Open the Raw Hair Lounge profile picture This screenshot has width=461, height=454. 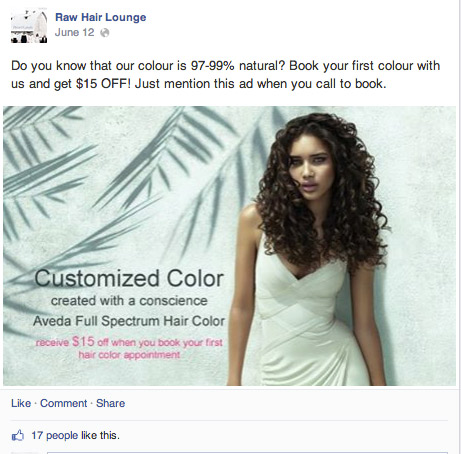[29, 26]
